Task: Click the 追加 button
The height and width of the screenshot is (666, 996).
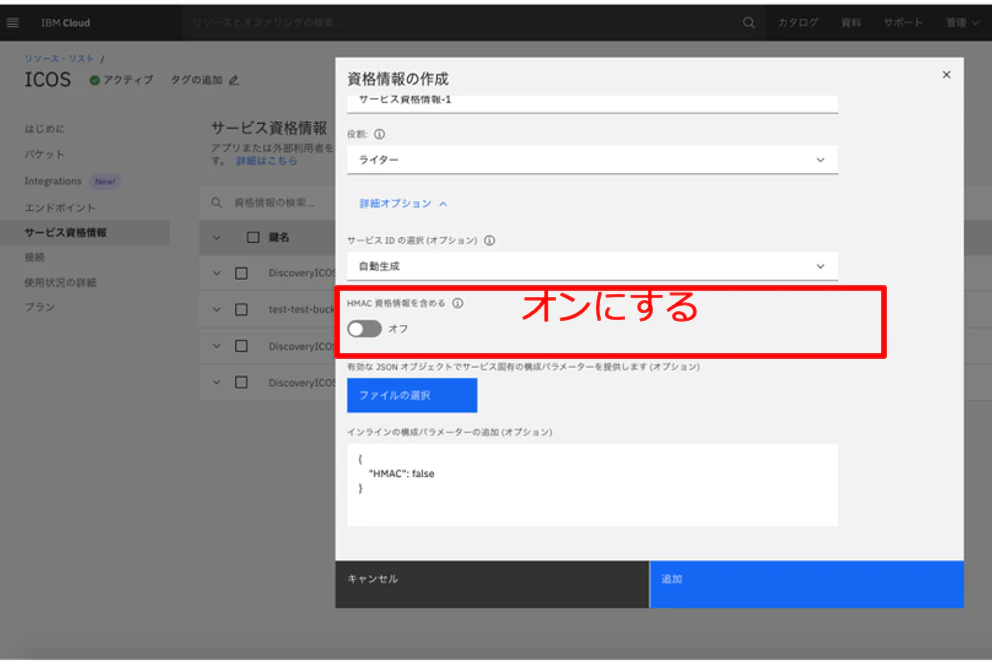Action: click(x=807, y=584)
